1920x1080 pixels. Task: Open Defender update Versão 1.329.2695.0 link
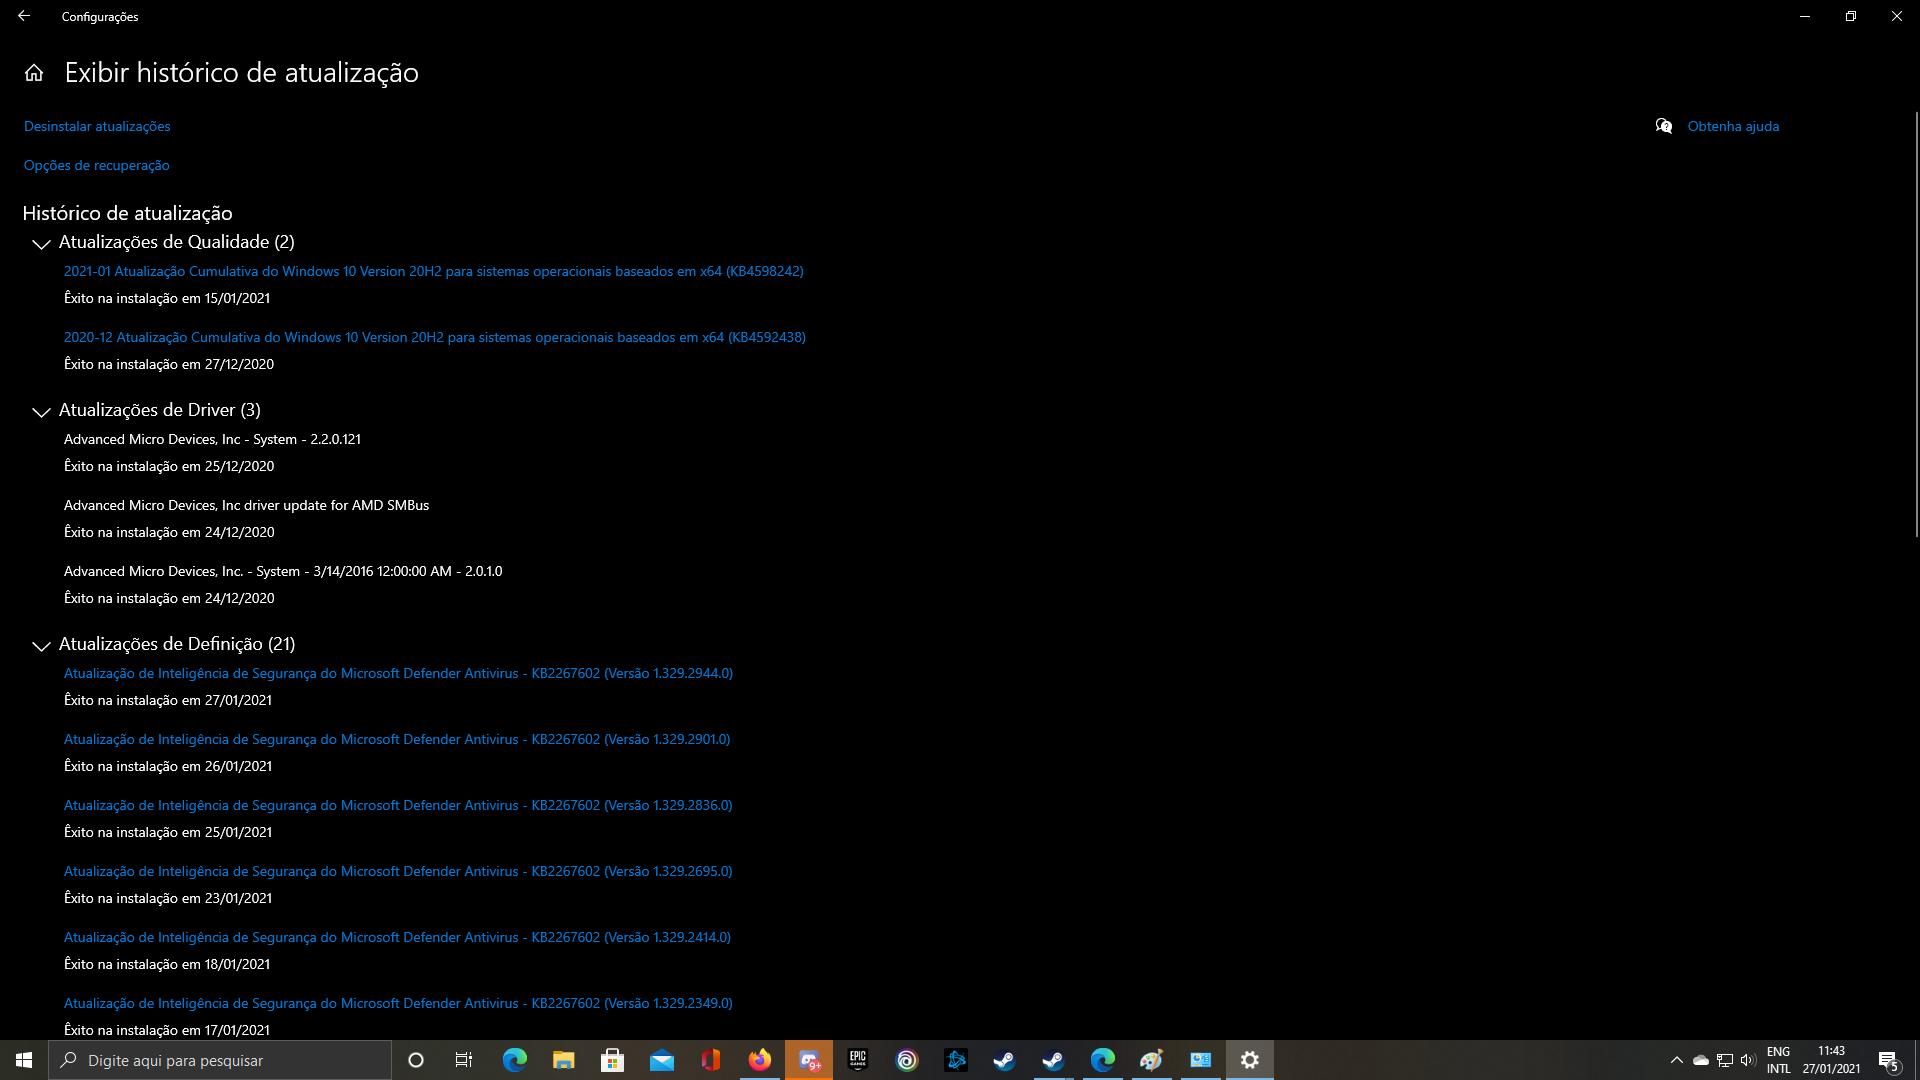tap(398, 871)
